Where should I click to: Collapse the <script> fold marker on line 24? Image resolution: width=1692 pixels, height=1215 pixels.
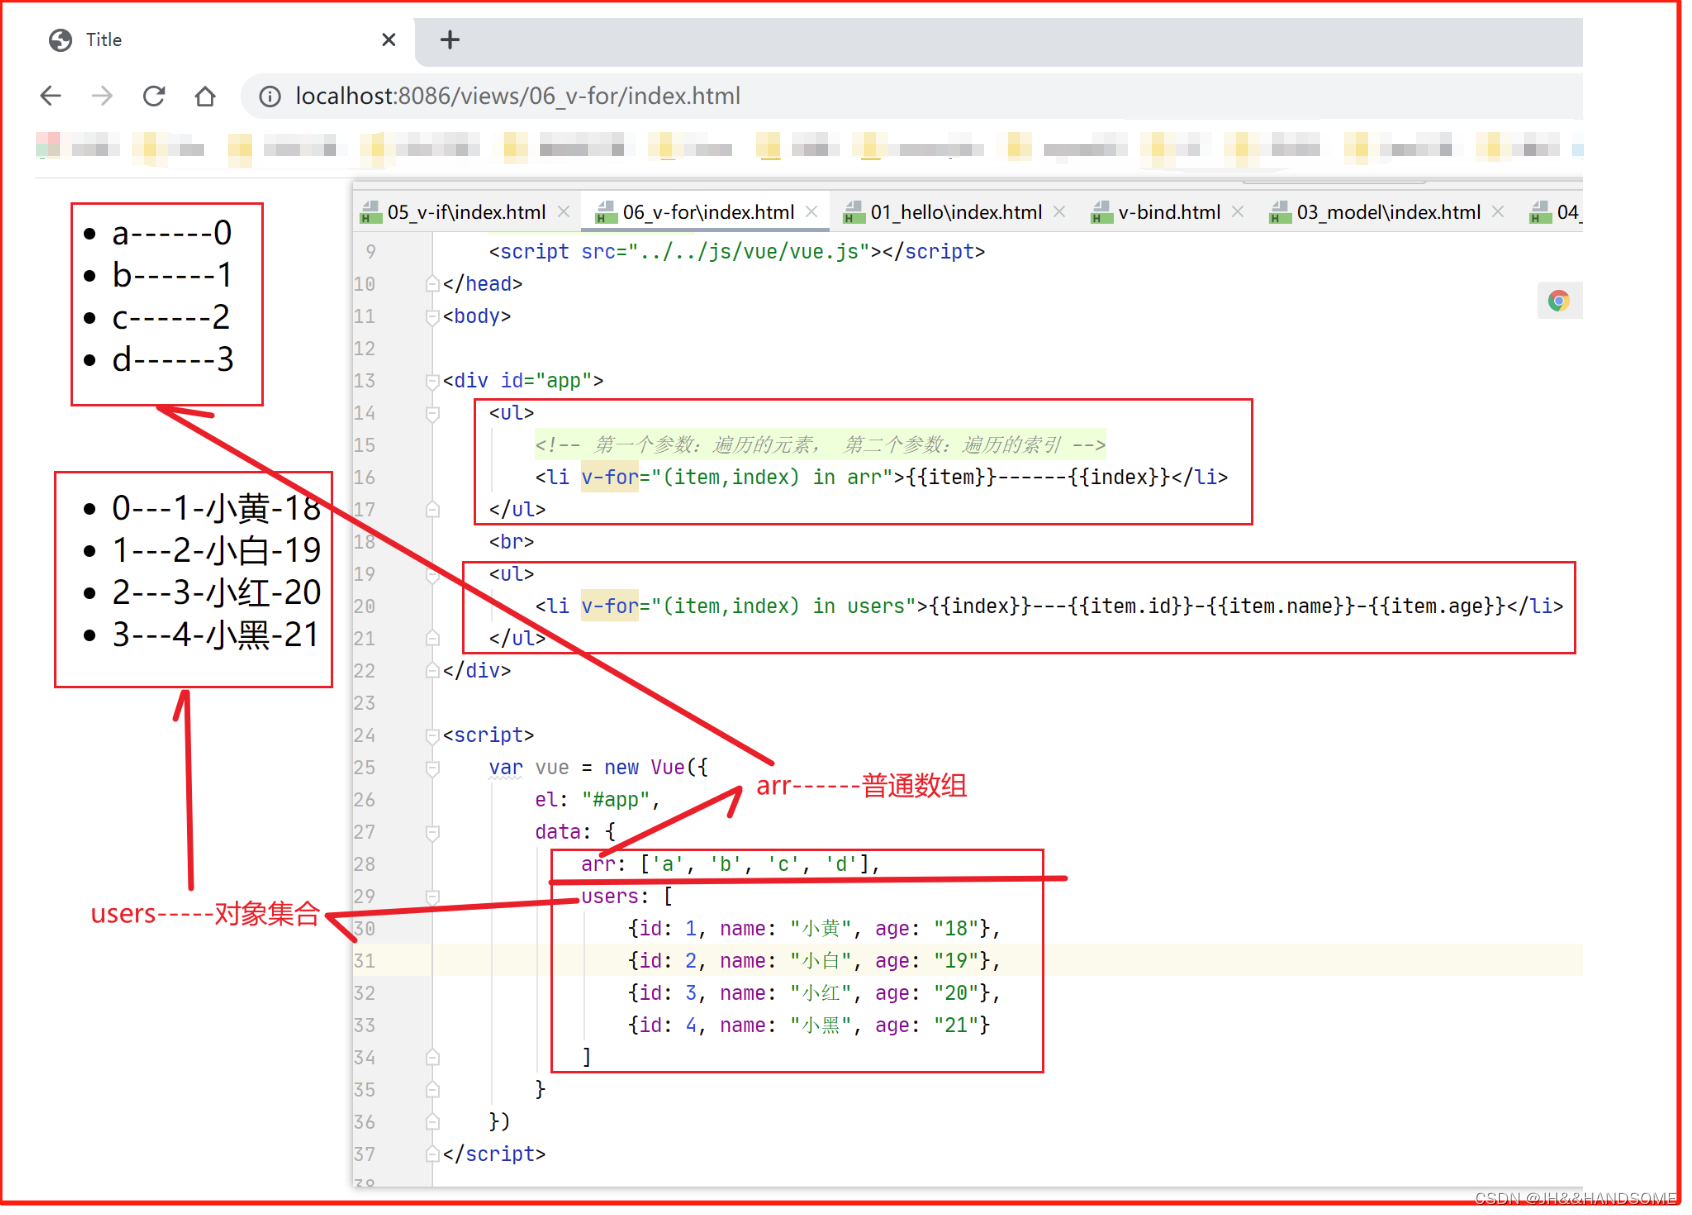[433, 736]
